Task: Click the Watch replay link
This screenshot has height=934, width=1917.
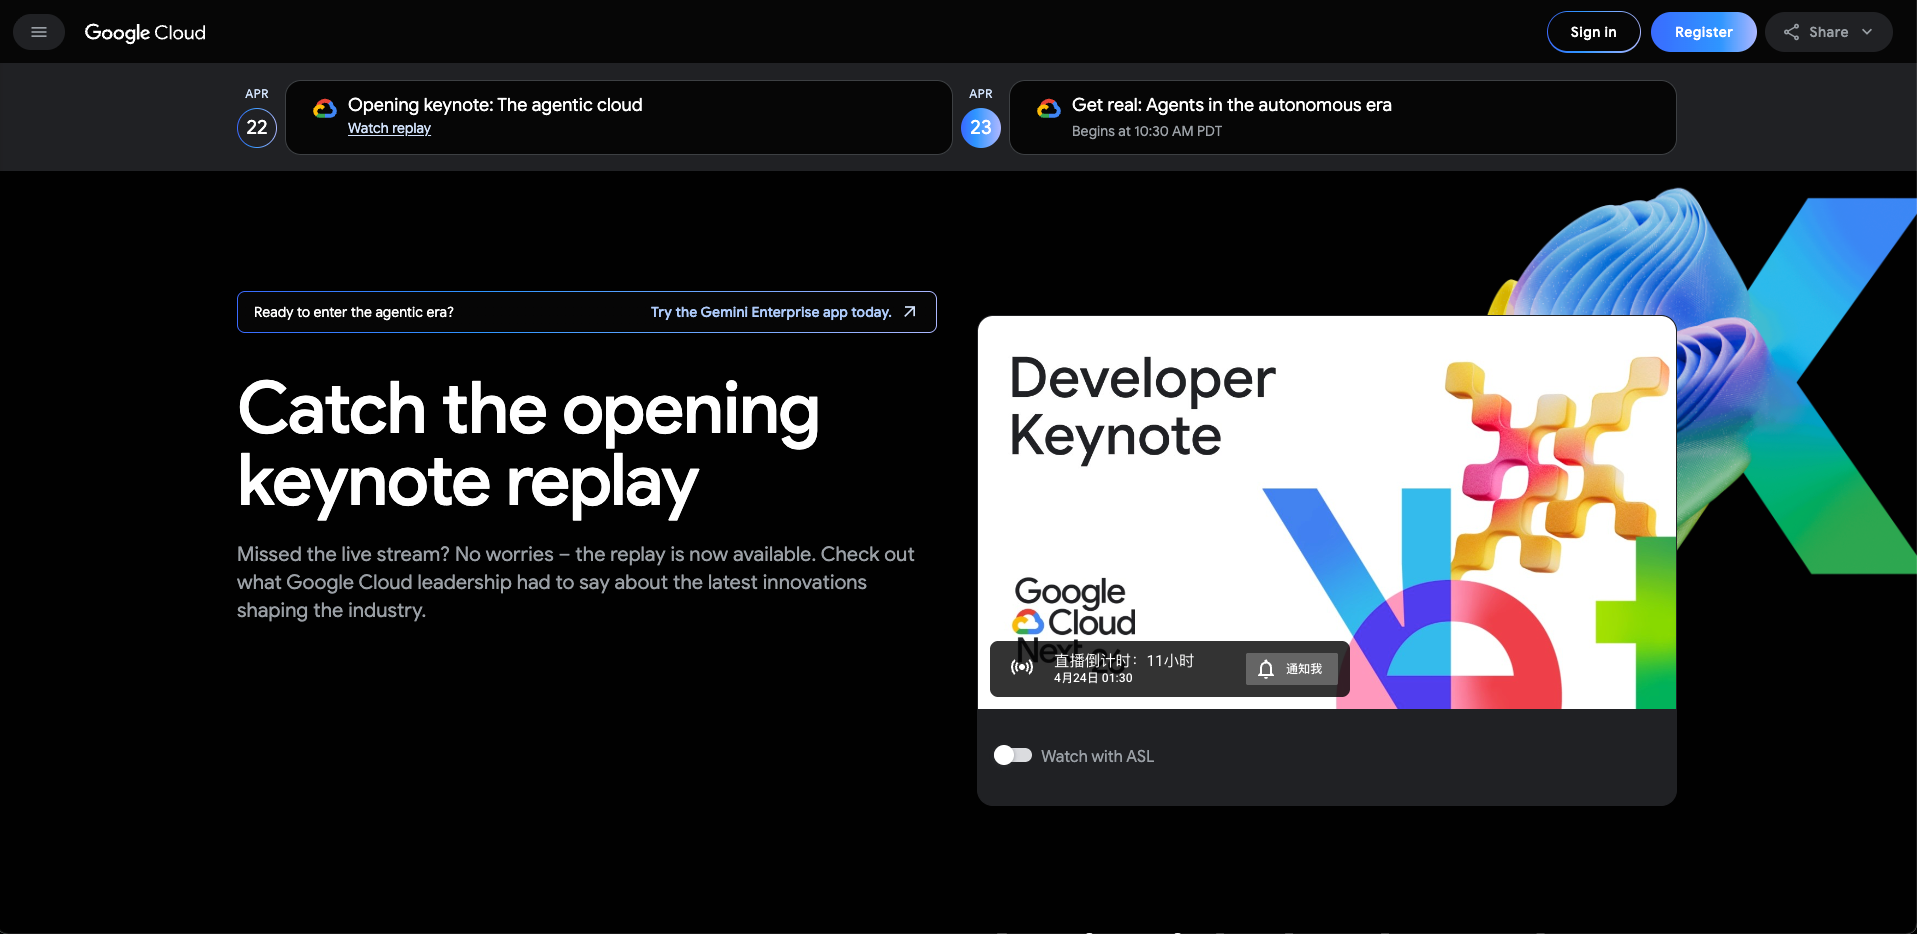Action: (389, 129)
